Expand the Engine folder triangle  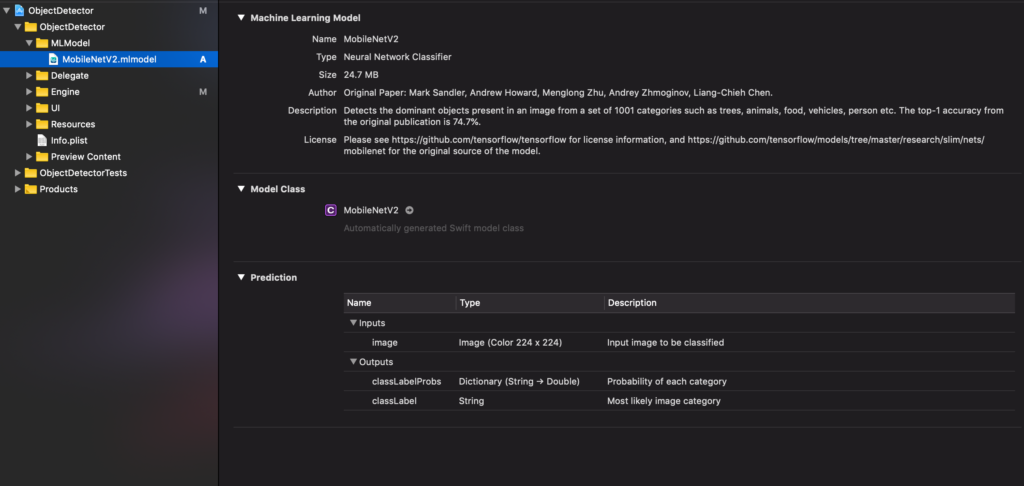point(29,92)
